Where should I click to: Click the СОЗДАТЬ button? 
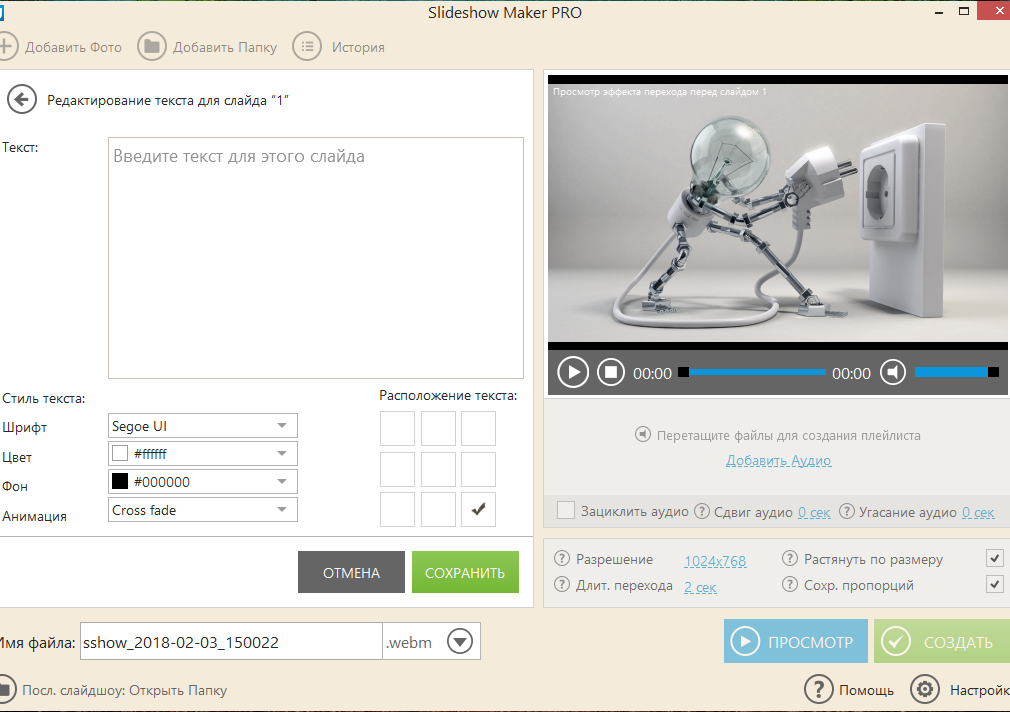click(x=942, y=641)
